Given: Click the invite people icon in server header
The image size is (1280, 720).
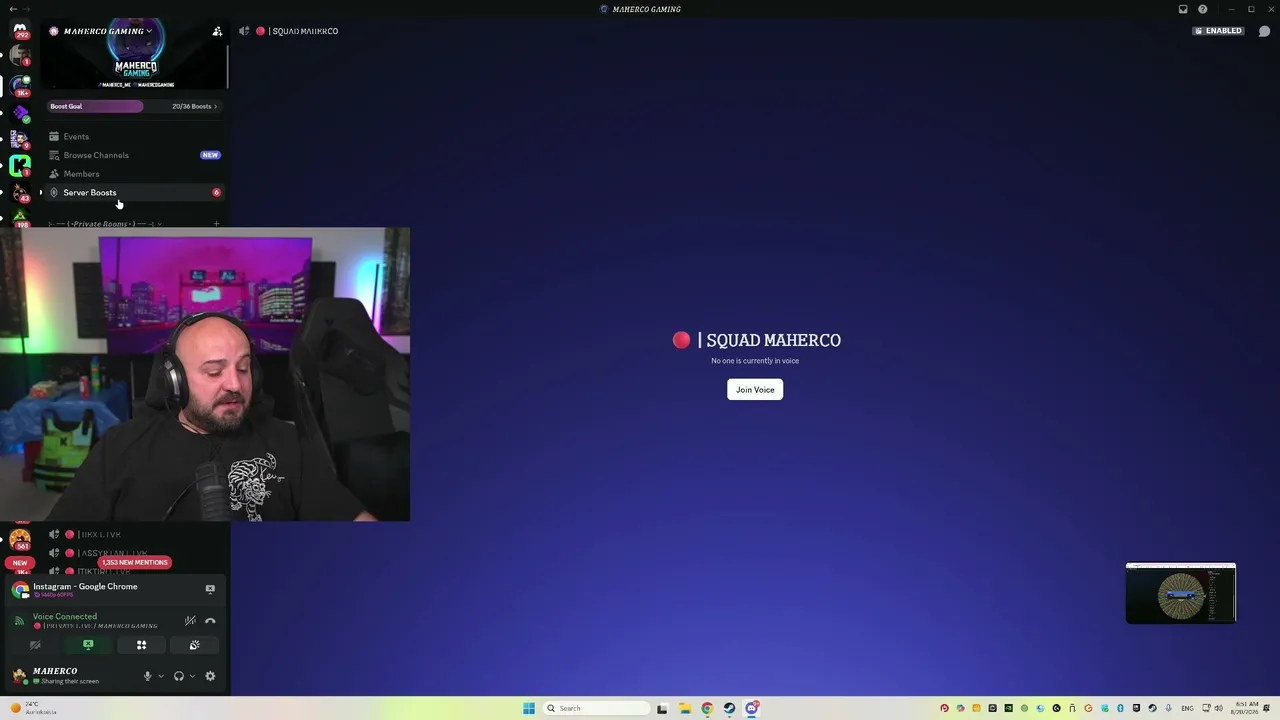Looking at the screenshot, I should 217,31.
